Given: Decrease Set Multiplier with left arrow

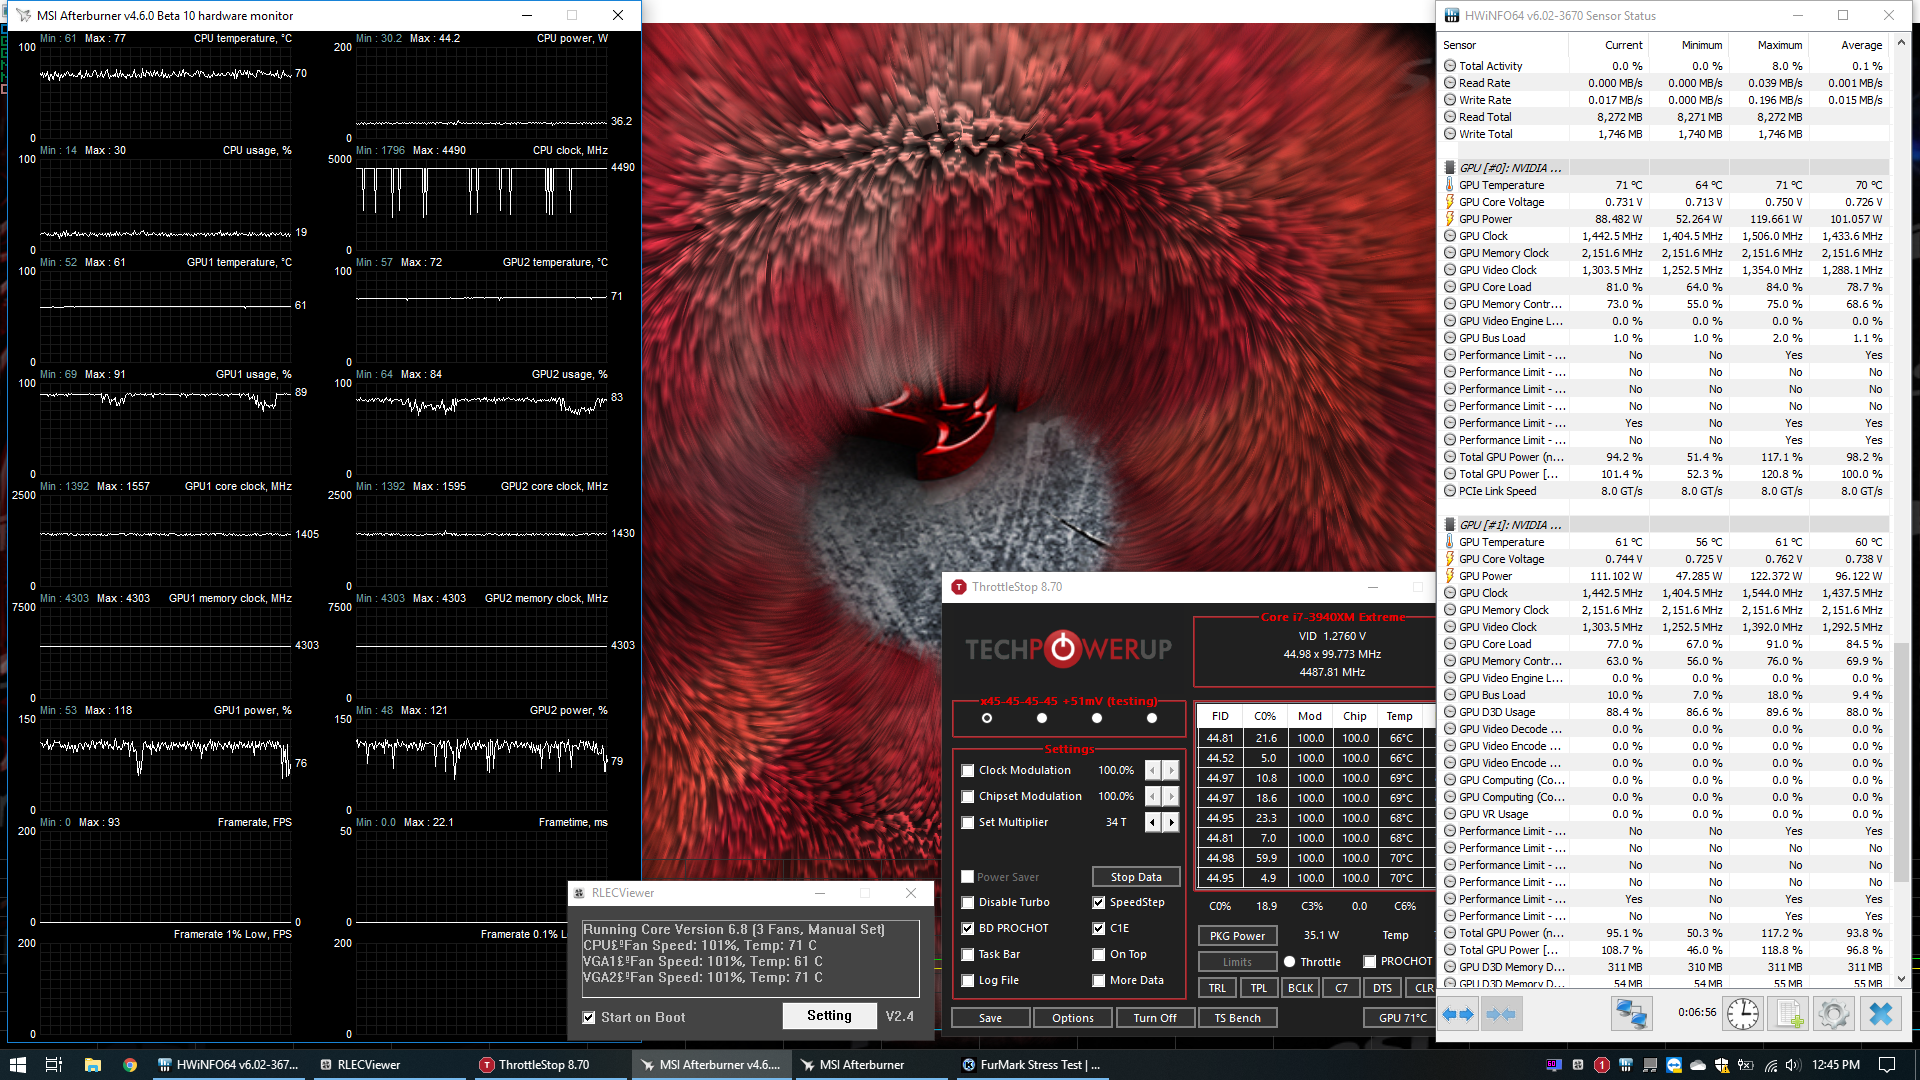Looking at the screenshot, I should click(x=1153, y=822).
